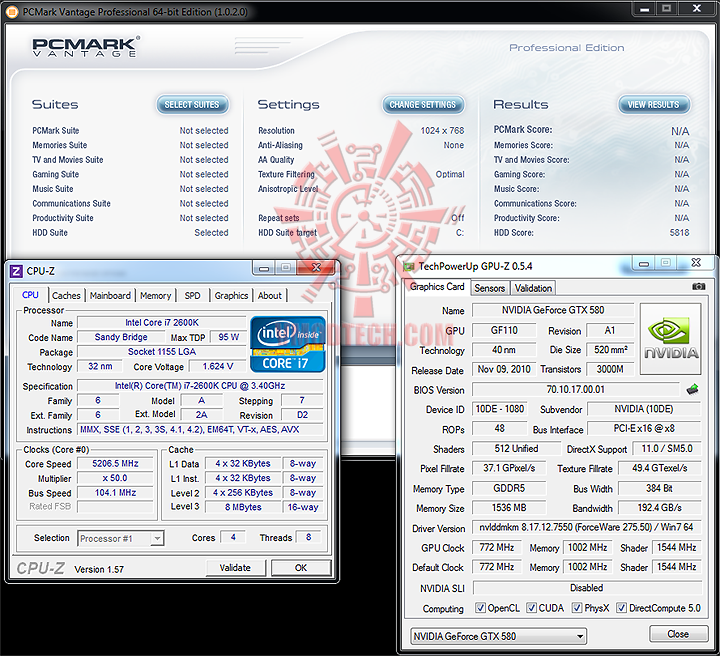This screenshot has height=656, width=720.
Task: Open the About tab in CPU-Z
Action: point(270,296)
